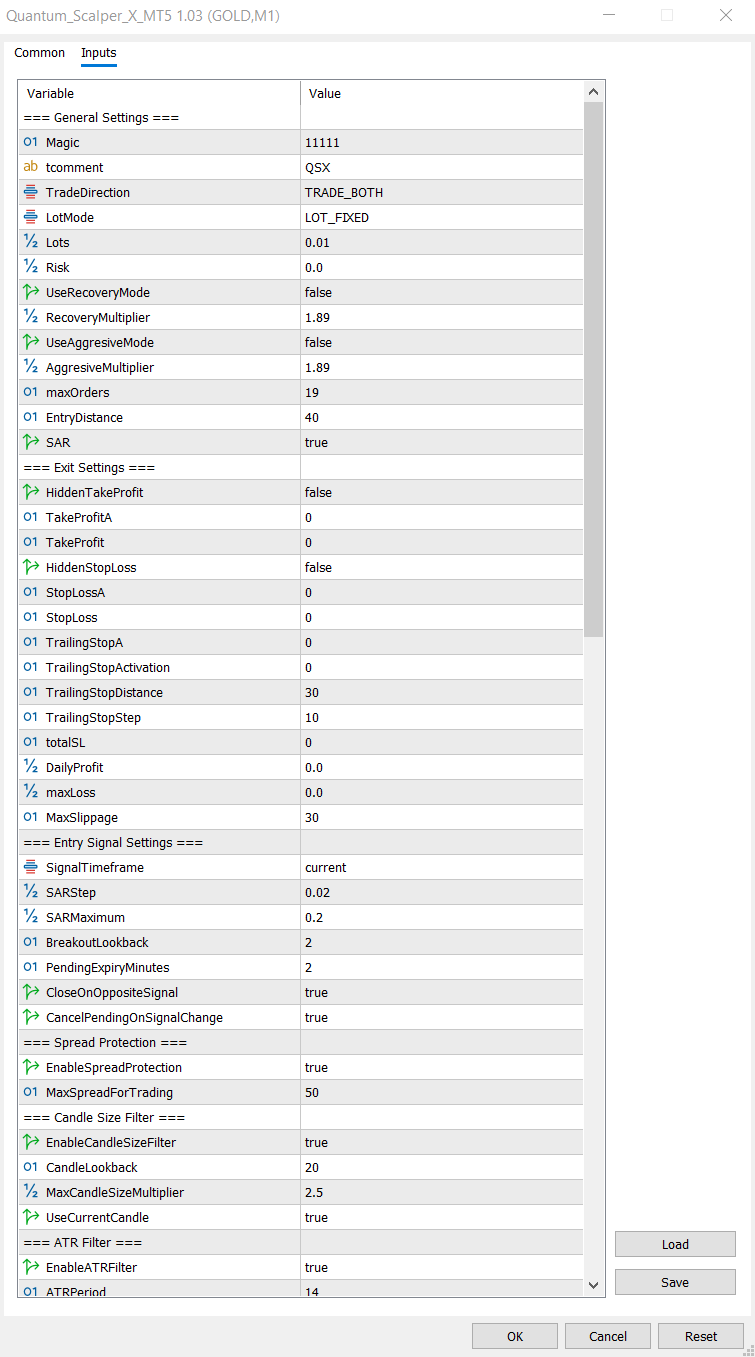The height and width of the screenshot is (1357, 755).
Task: Click the boolean icon beside UseRecoveryMode
Action: [x=30, y=293]
